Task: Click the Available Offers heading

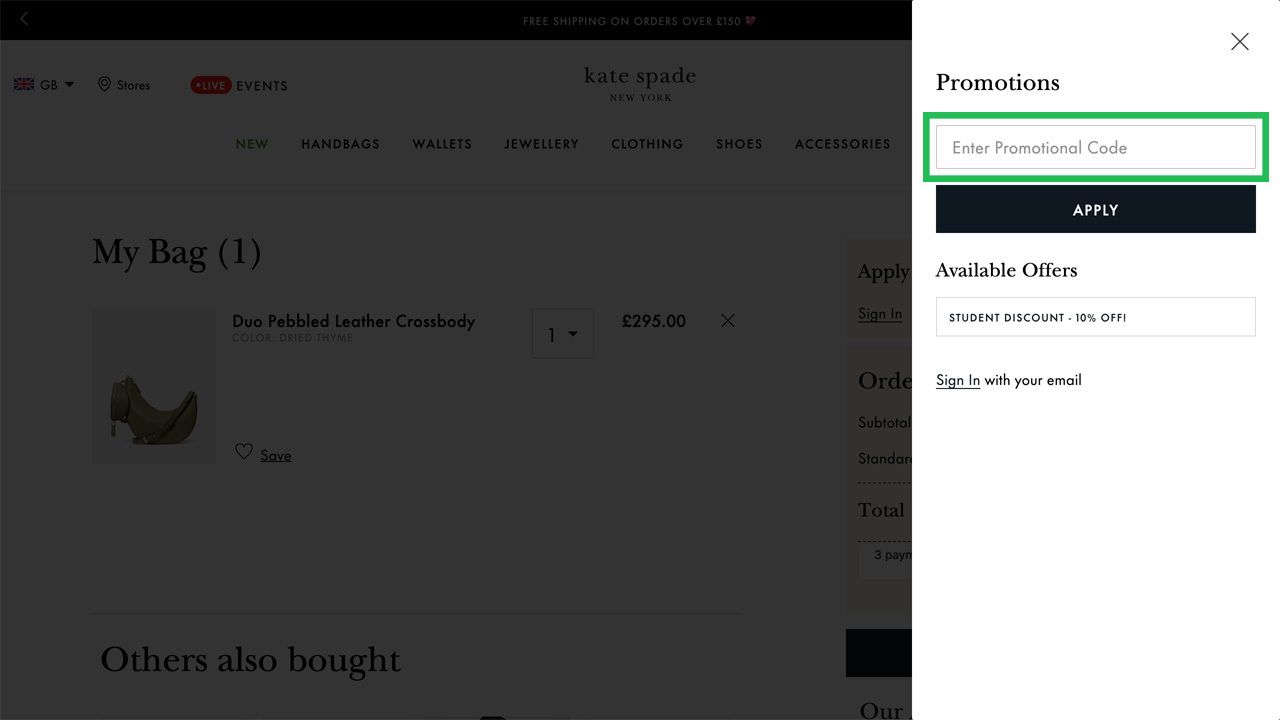Action: (x=1006, y=270)
